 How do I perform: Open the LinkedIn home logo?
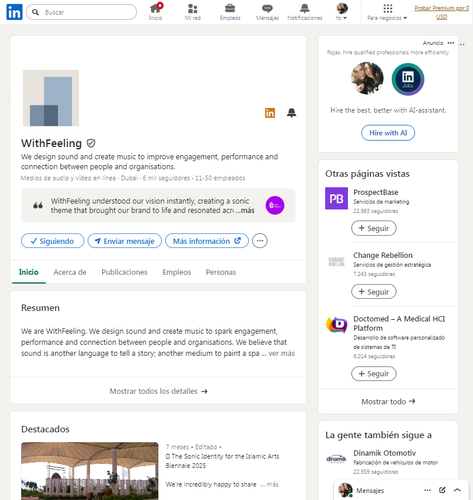coord(14,12)
